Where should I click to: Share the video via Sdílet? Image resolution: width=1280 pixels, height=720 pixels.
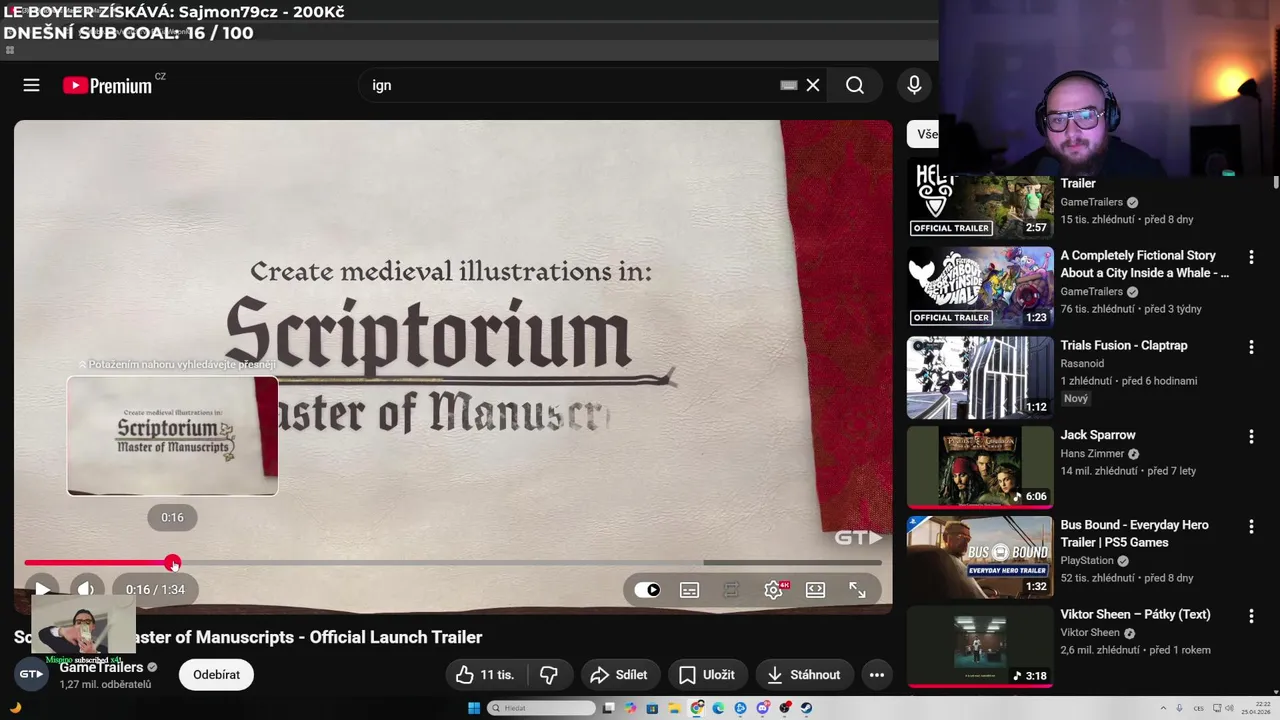coord(619,675)
